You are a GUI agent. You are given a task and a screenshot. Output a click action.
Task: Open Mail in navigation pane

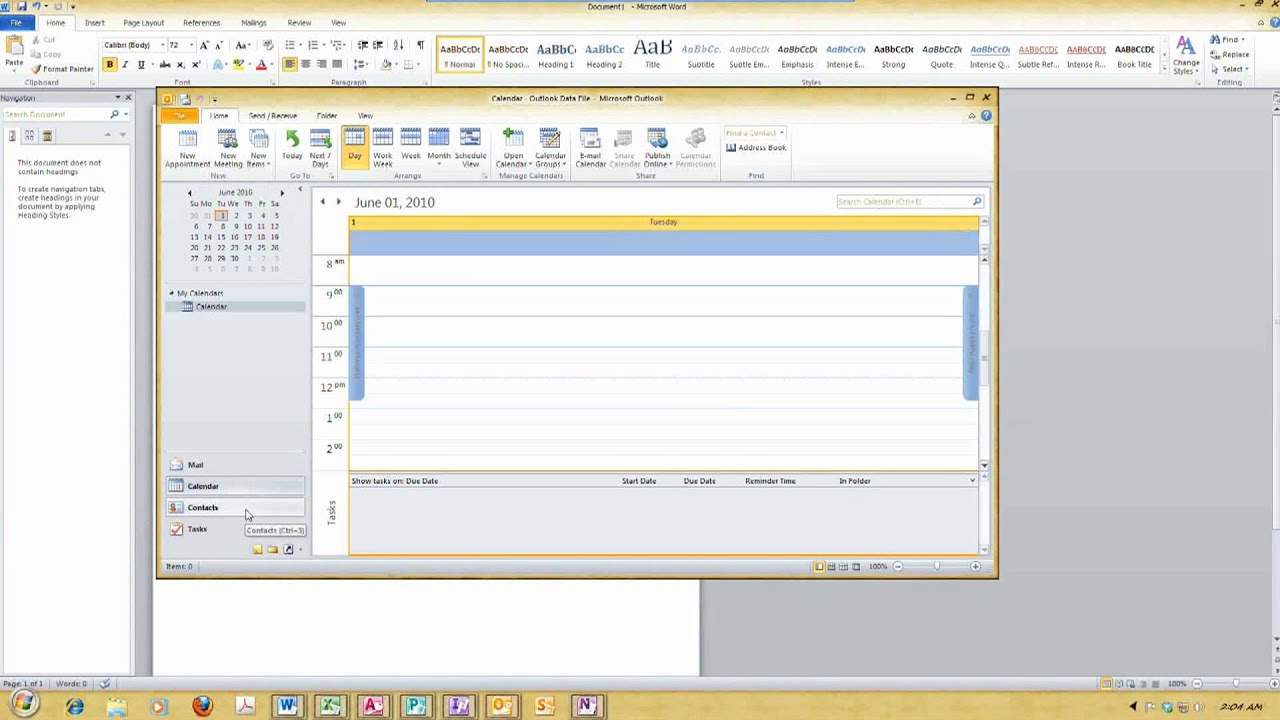tap(235, 465)
